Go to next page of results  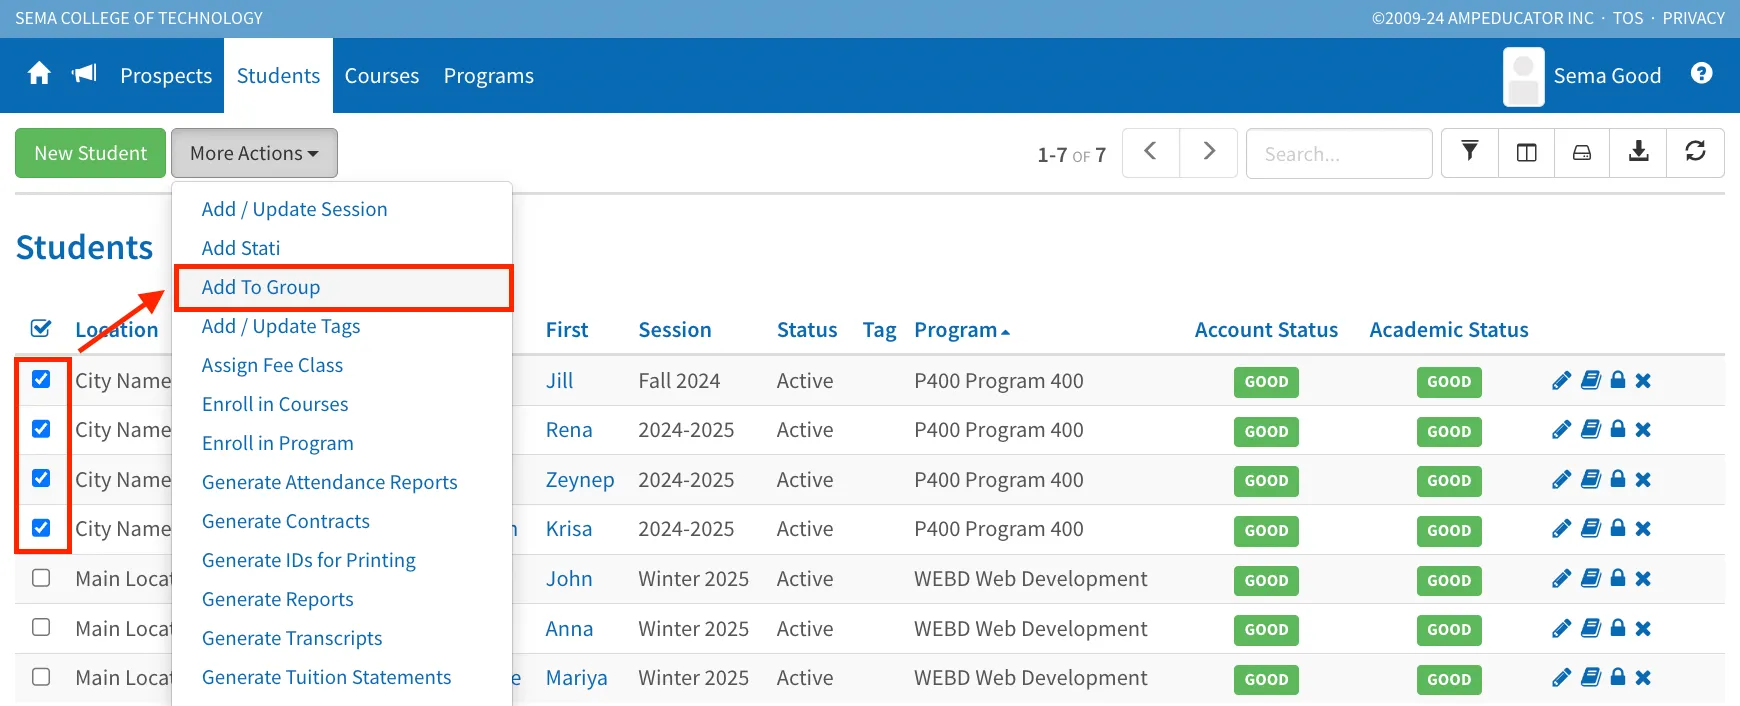click(1209, 152)
